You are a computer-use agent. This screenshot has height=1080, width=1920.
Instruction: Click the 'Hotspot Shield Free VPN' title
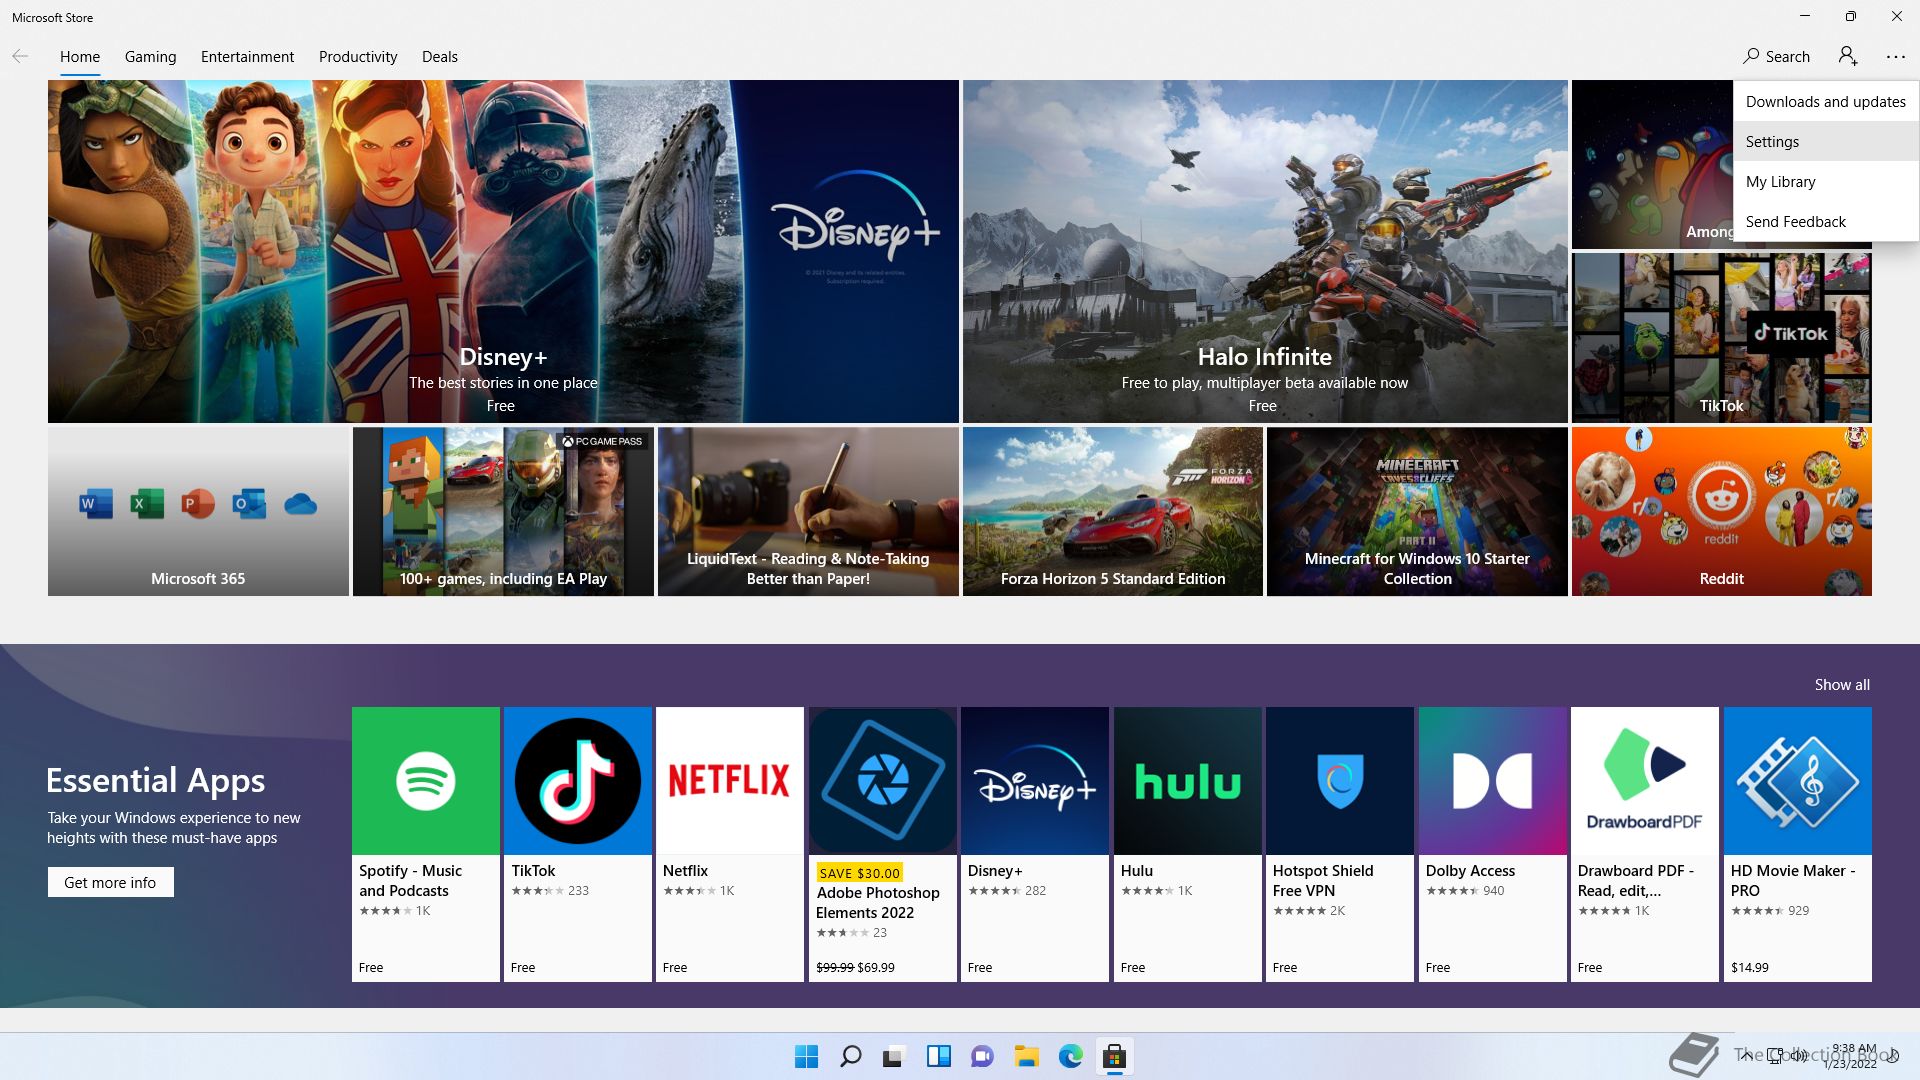point(1323,881)
